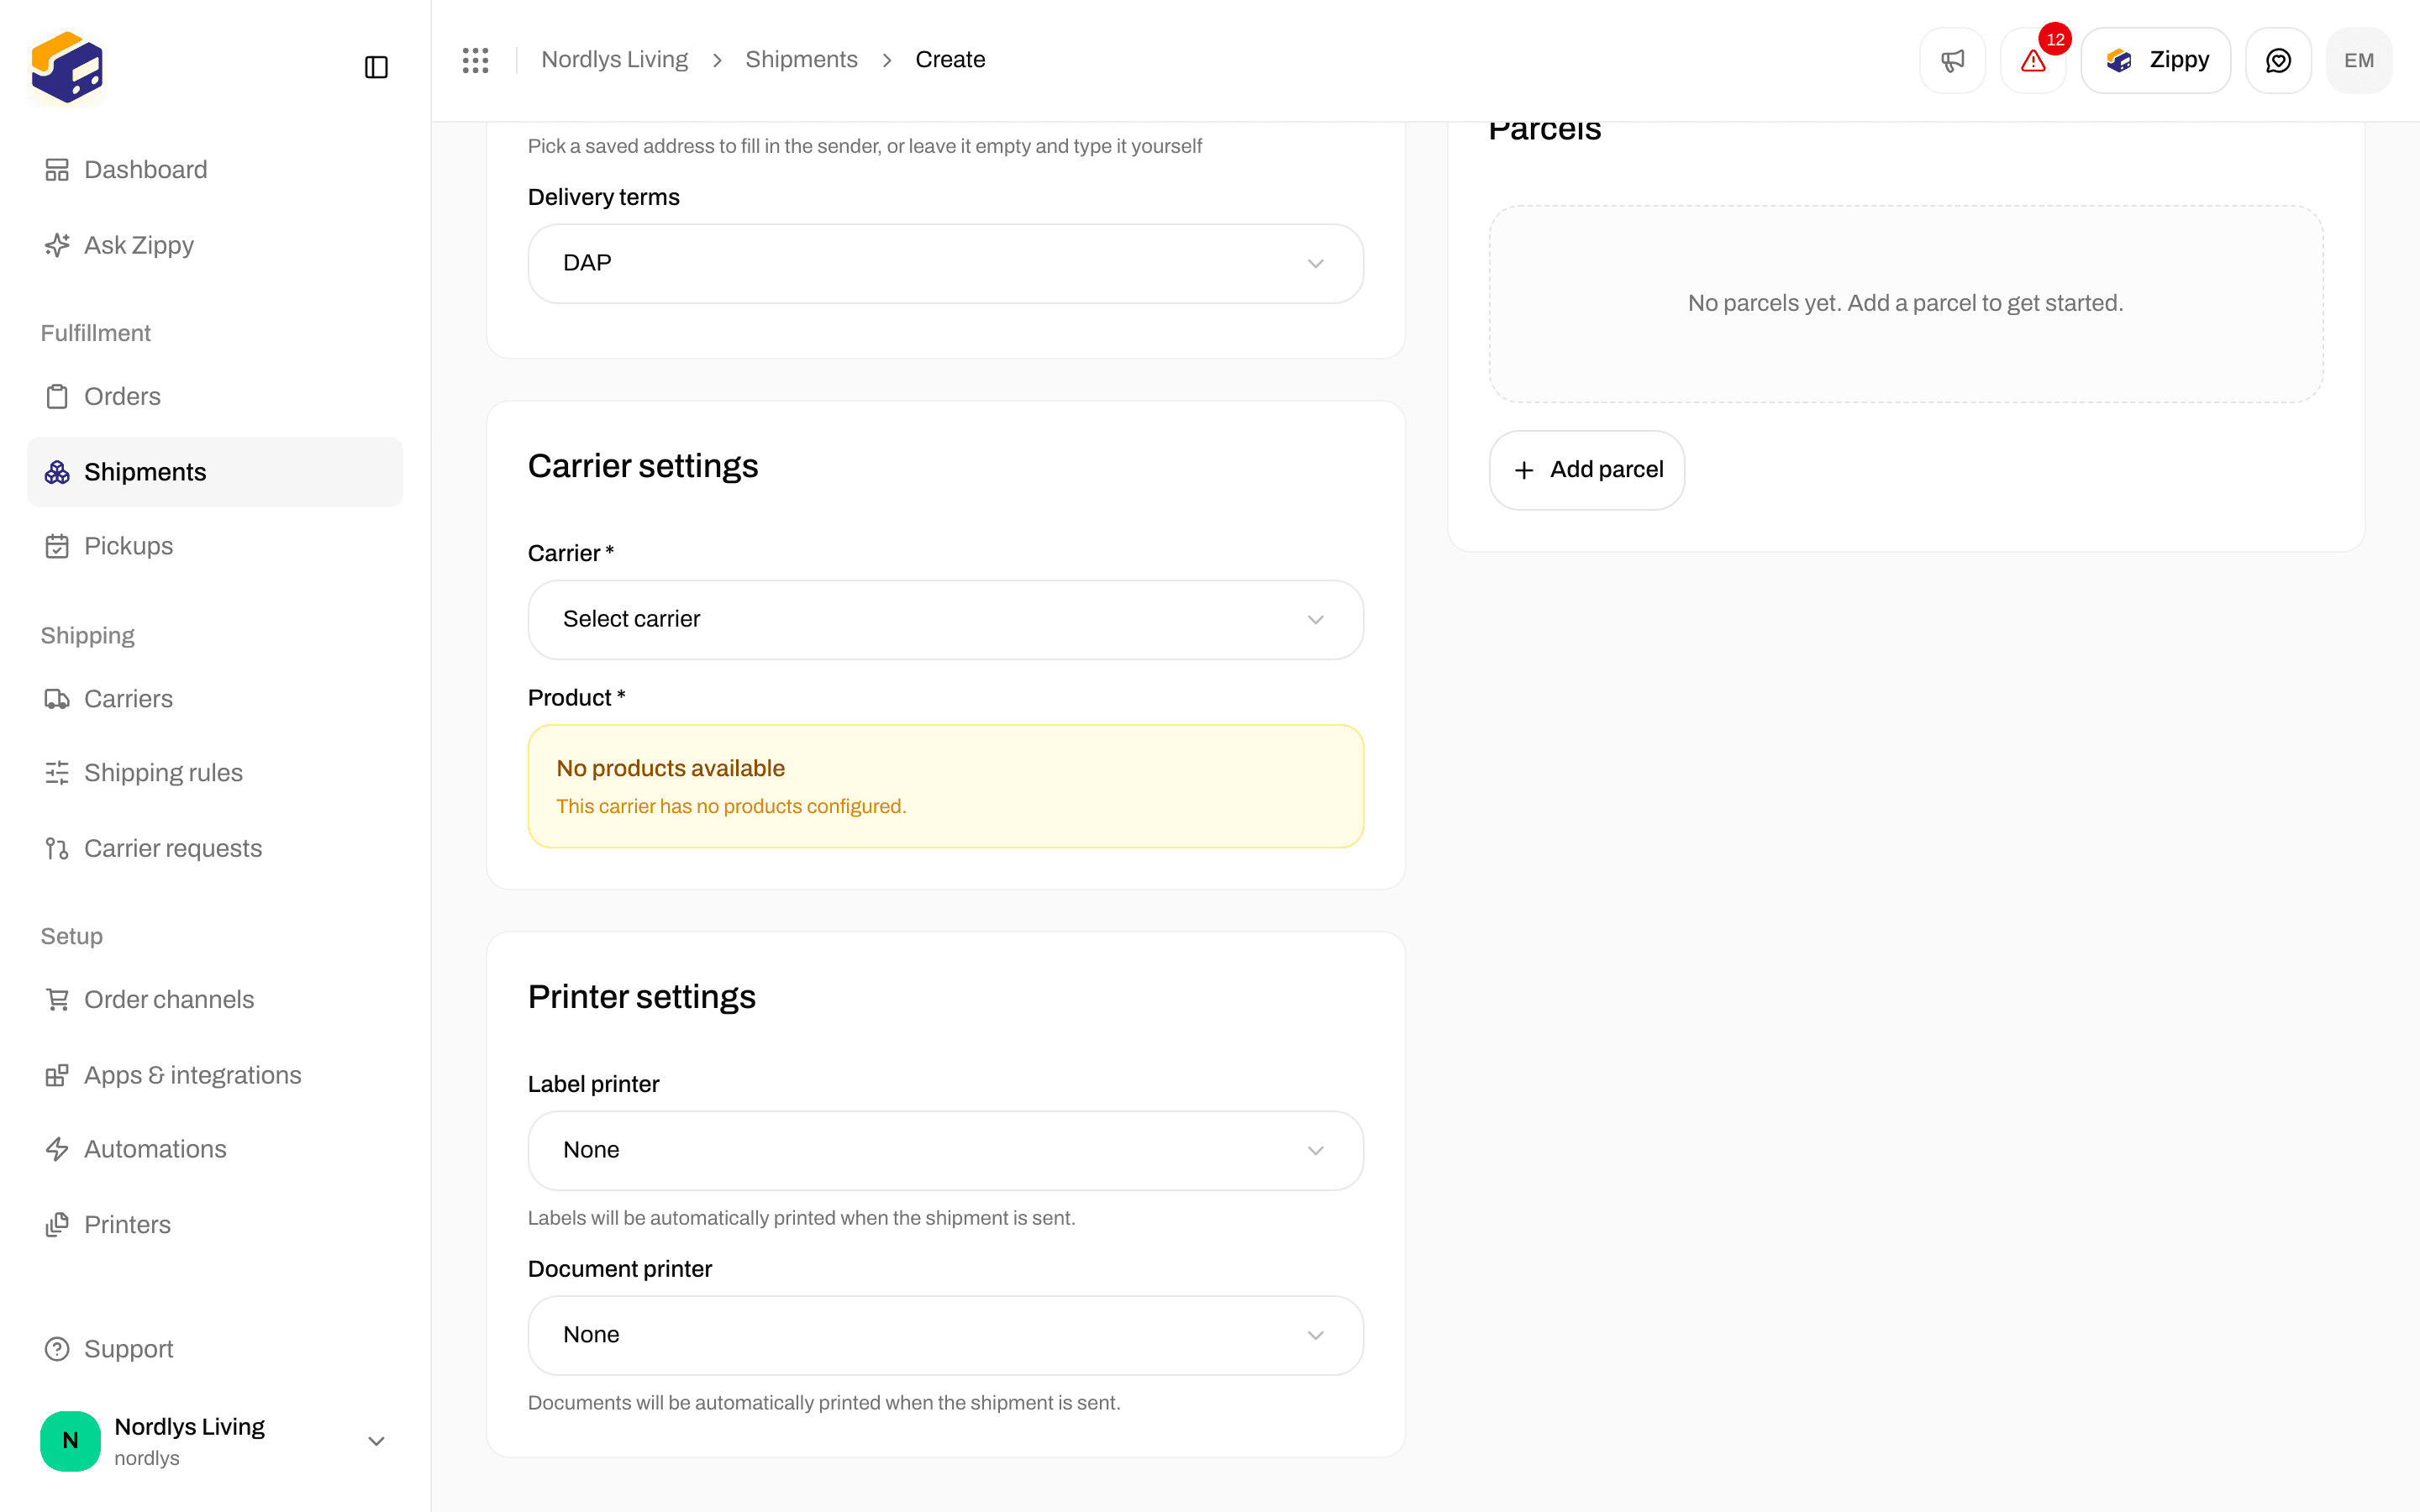Viewport: 2420px width, 1512px height.
Task: Click the 'No parcels yet' placeholder text
Action: (x=1905, y=303)
